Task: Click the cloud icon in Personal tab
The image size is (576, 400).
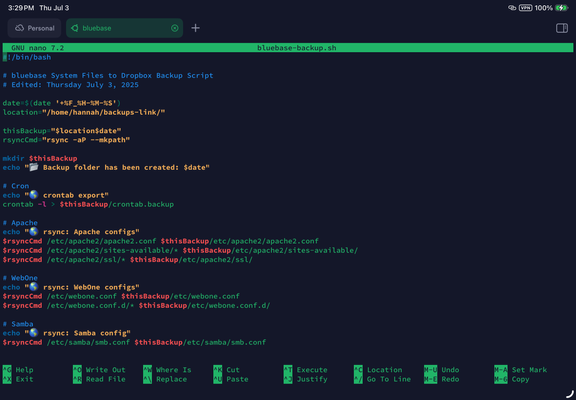Action: [x=19, y=28]
